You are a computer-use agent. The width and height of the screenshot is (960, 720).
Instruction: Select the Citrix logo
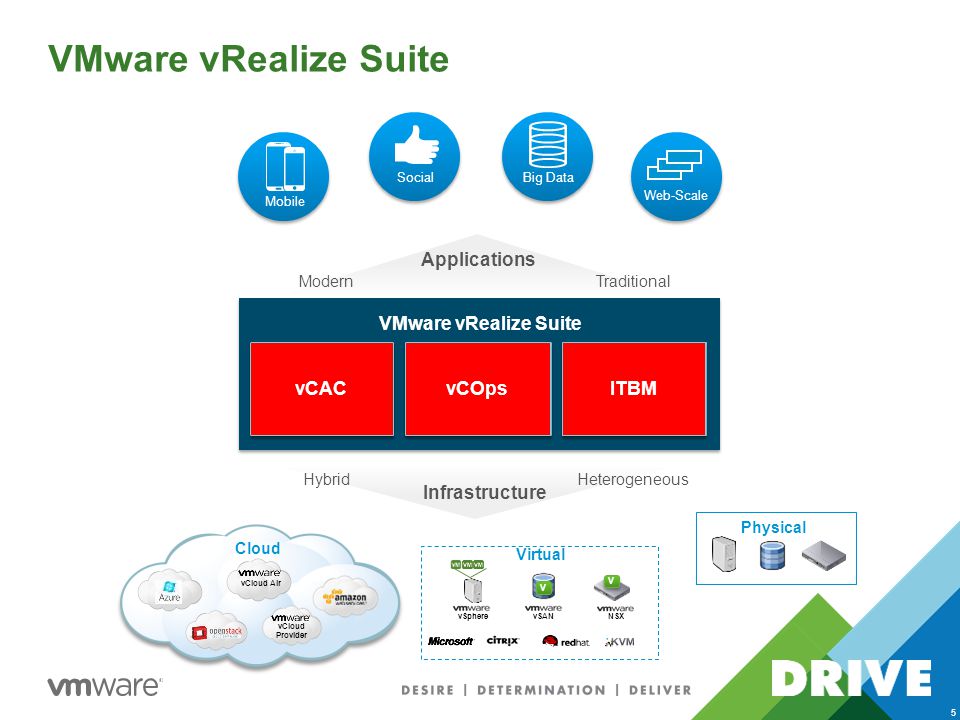(503, 640)
